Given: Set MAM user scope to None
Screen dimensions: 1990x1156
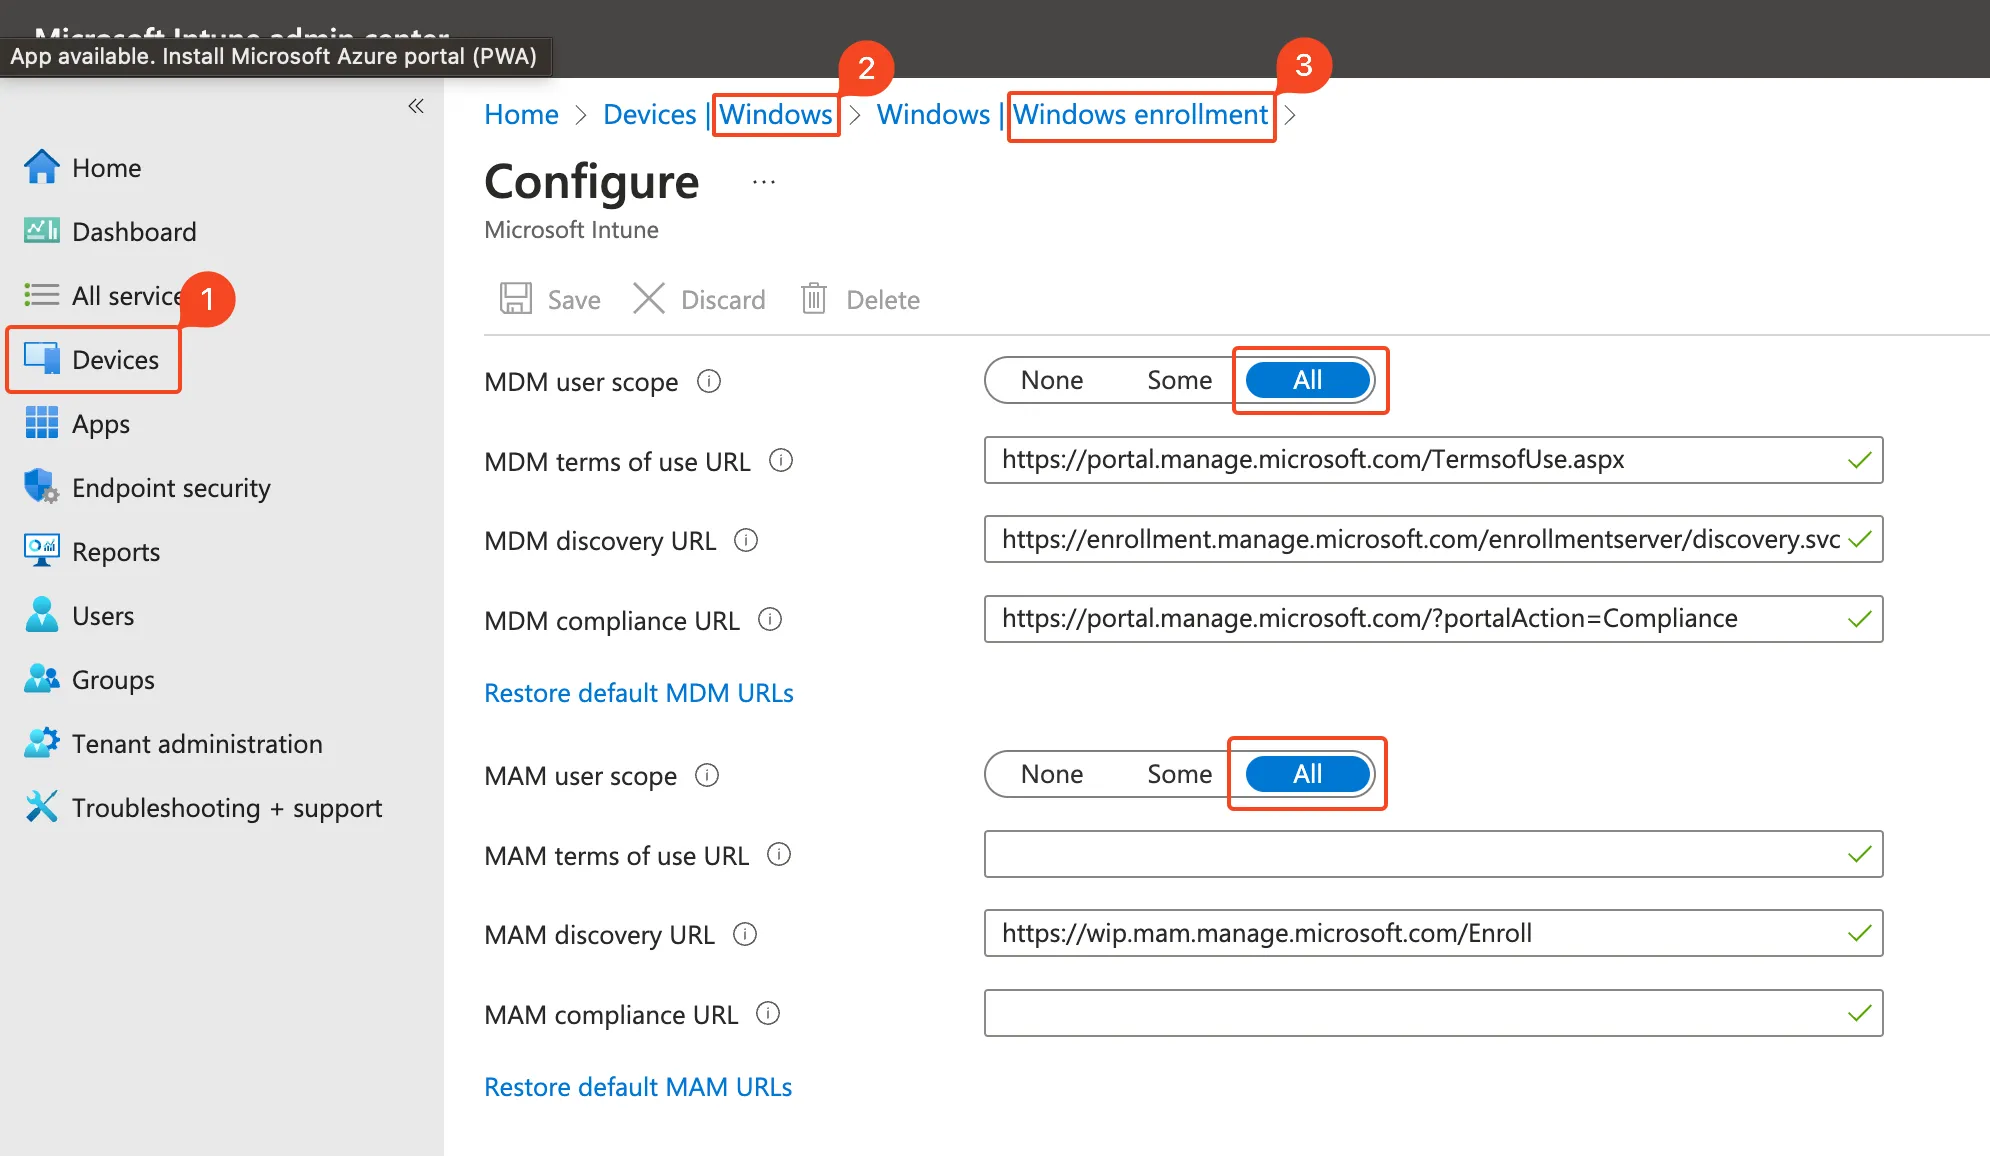Looking at the screenshot, I should (1052, 775).
